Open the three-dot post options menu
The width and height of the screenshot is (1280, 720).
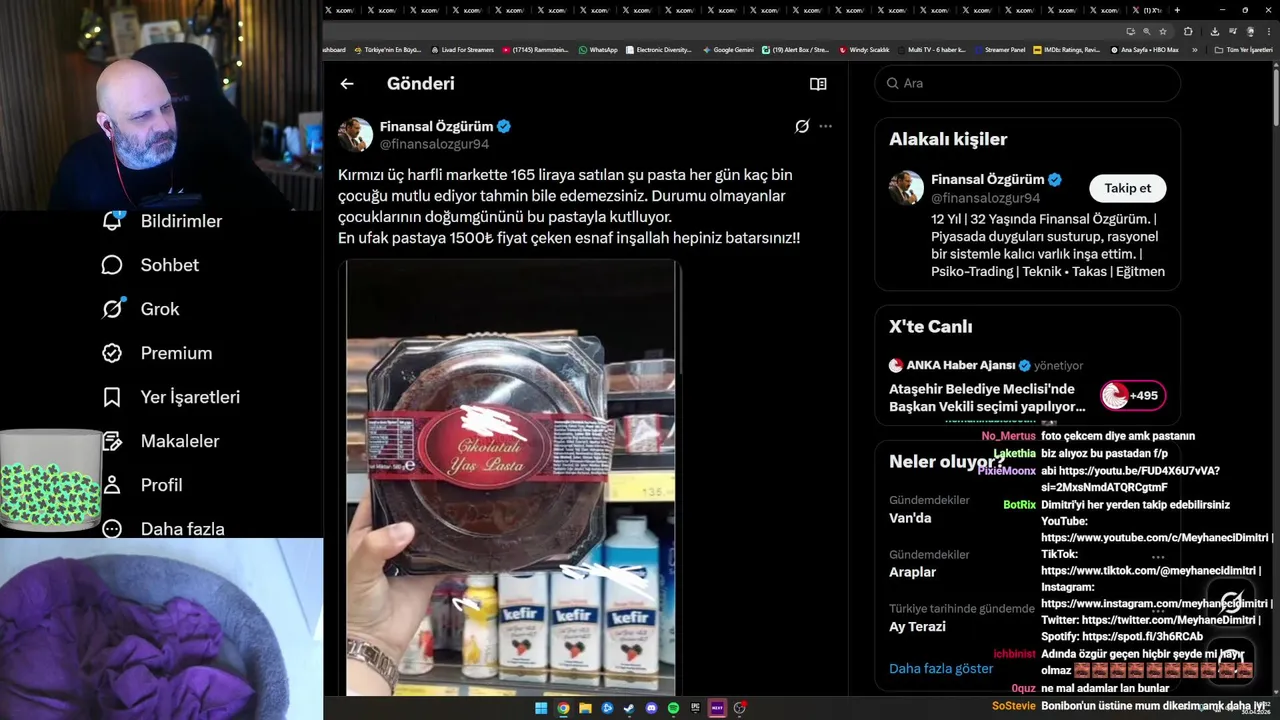point(825,126)
